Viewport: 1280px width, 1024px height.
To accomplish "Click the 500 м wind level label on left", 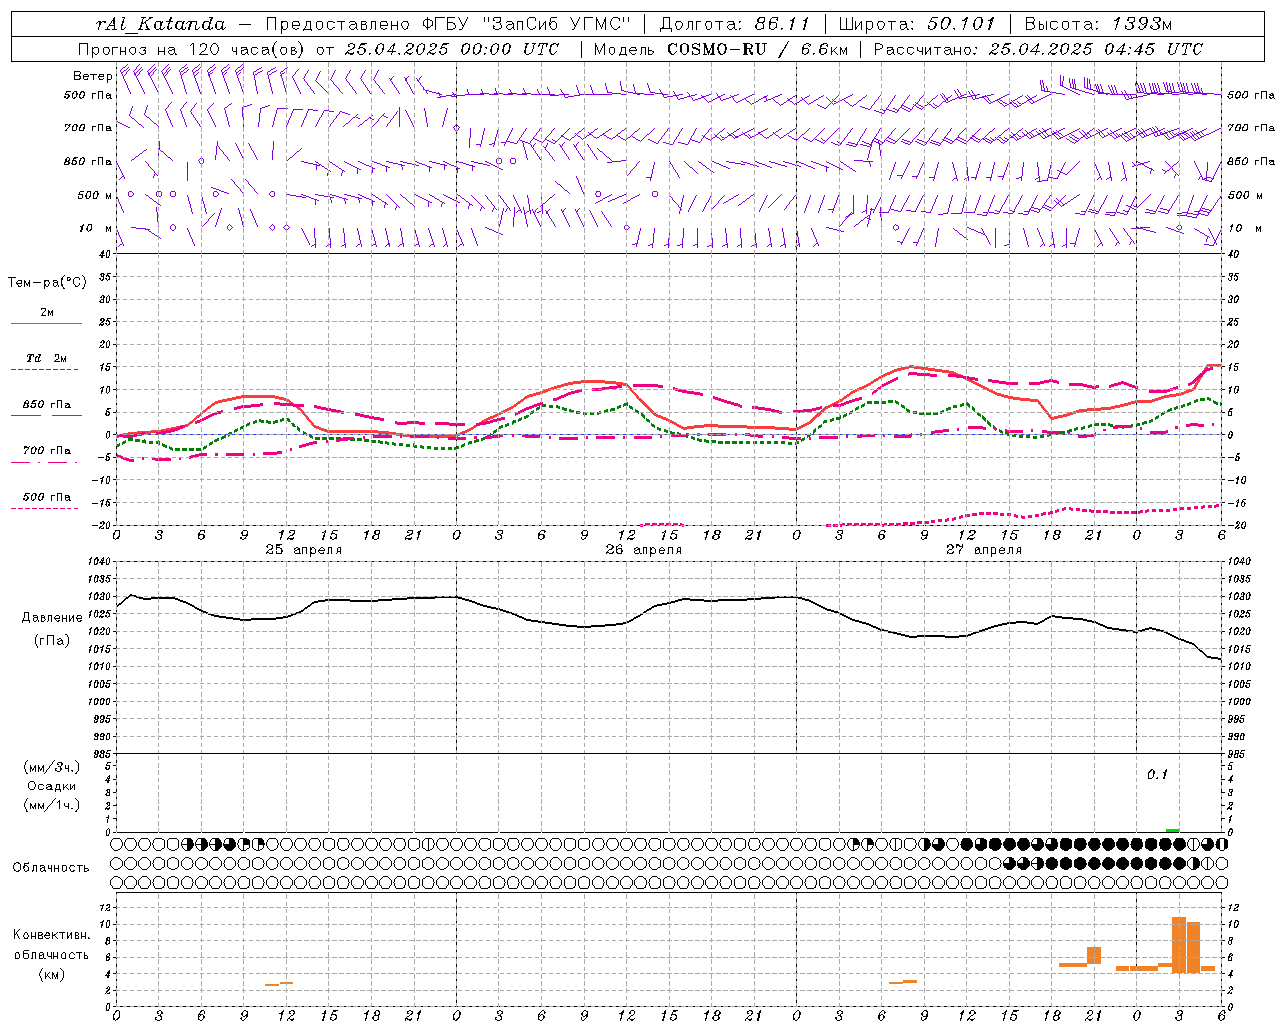I will (x=95, y=195).
